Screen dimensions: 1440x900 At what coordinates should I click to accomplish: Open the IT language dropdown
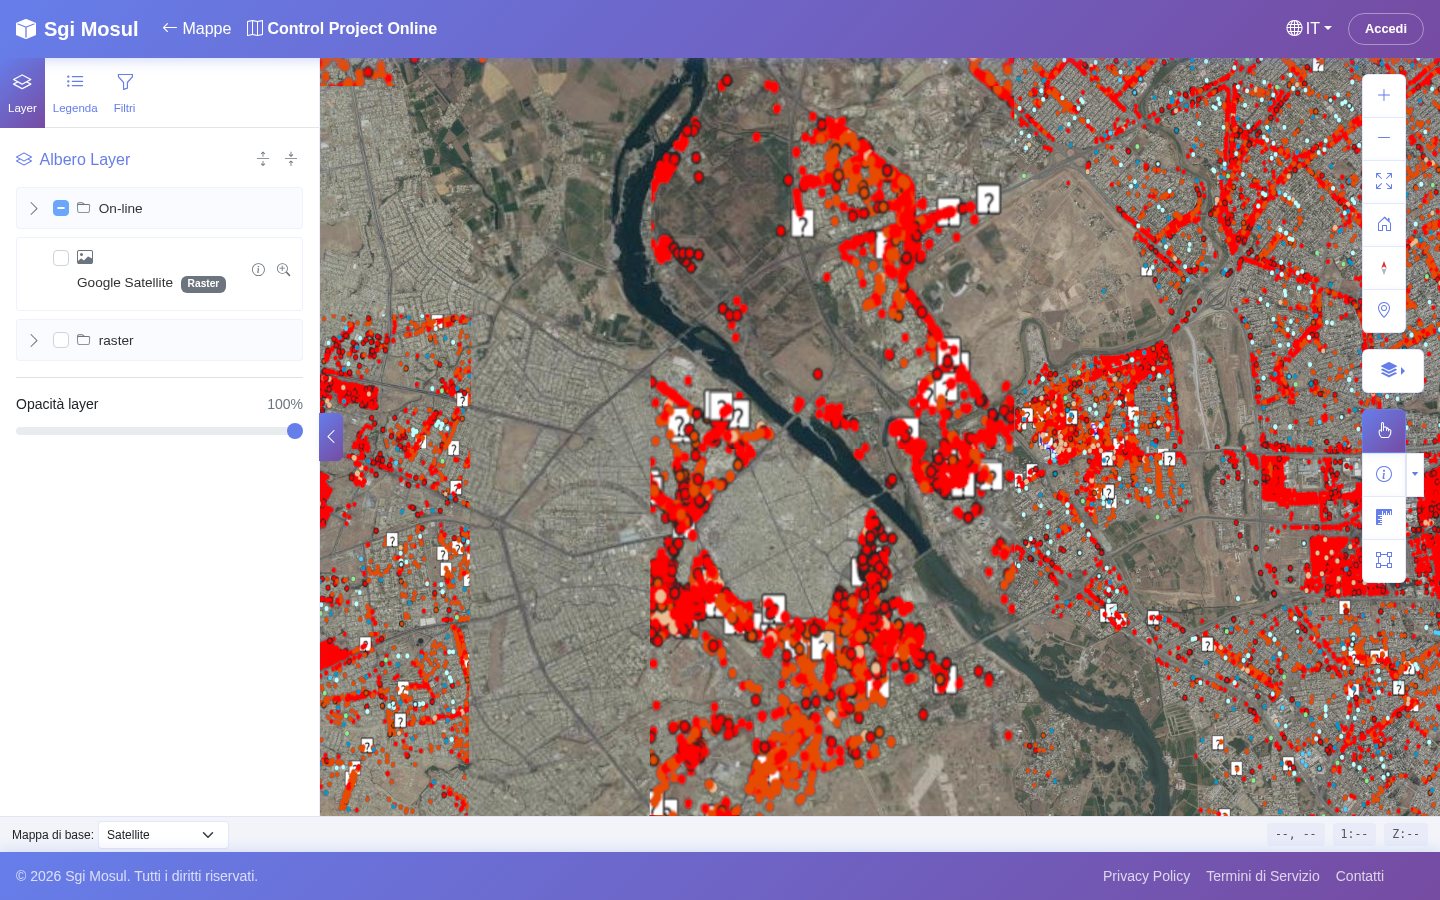1309,29
